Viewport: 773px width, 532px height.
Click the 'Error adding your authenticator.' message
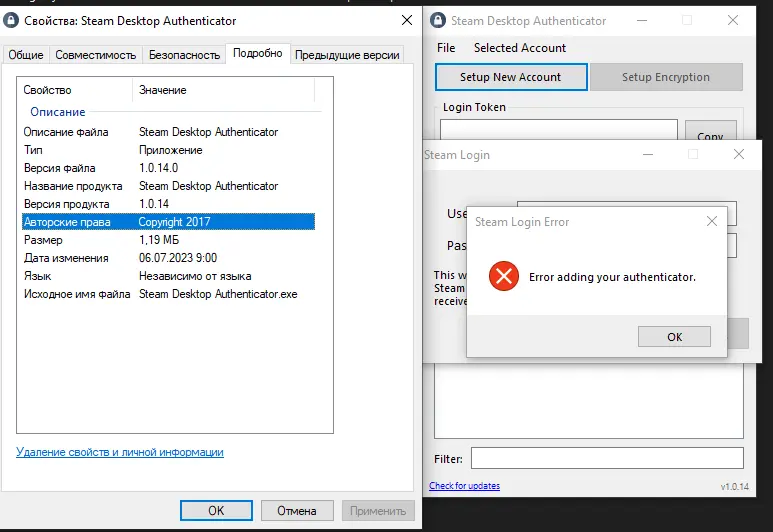point(612,277)
